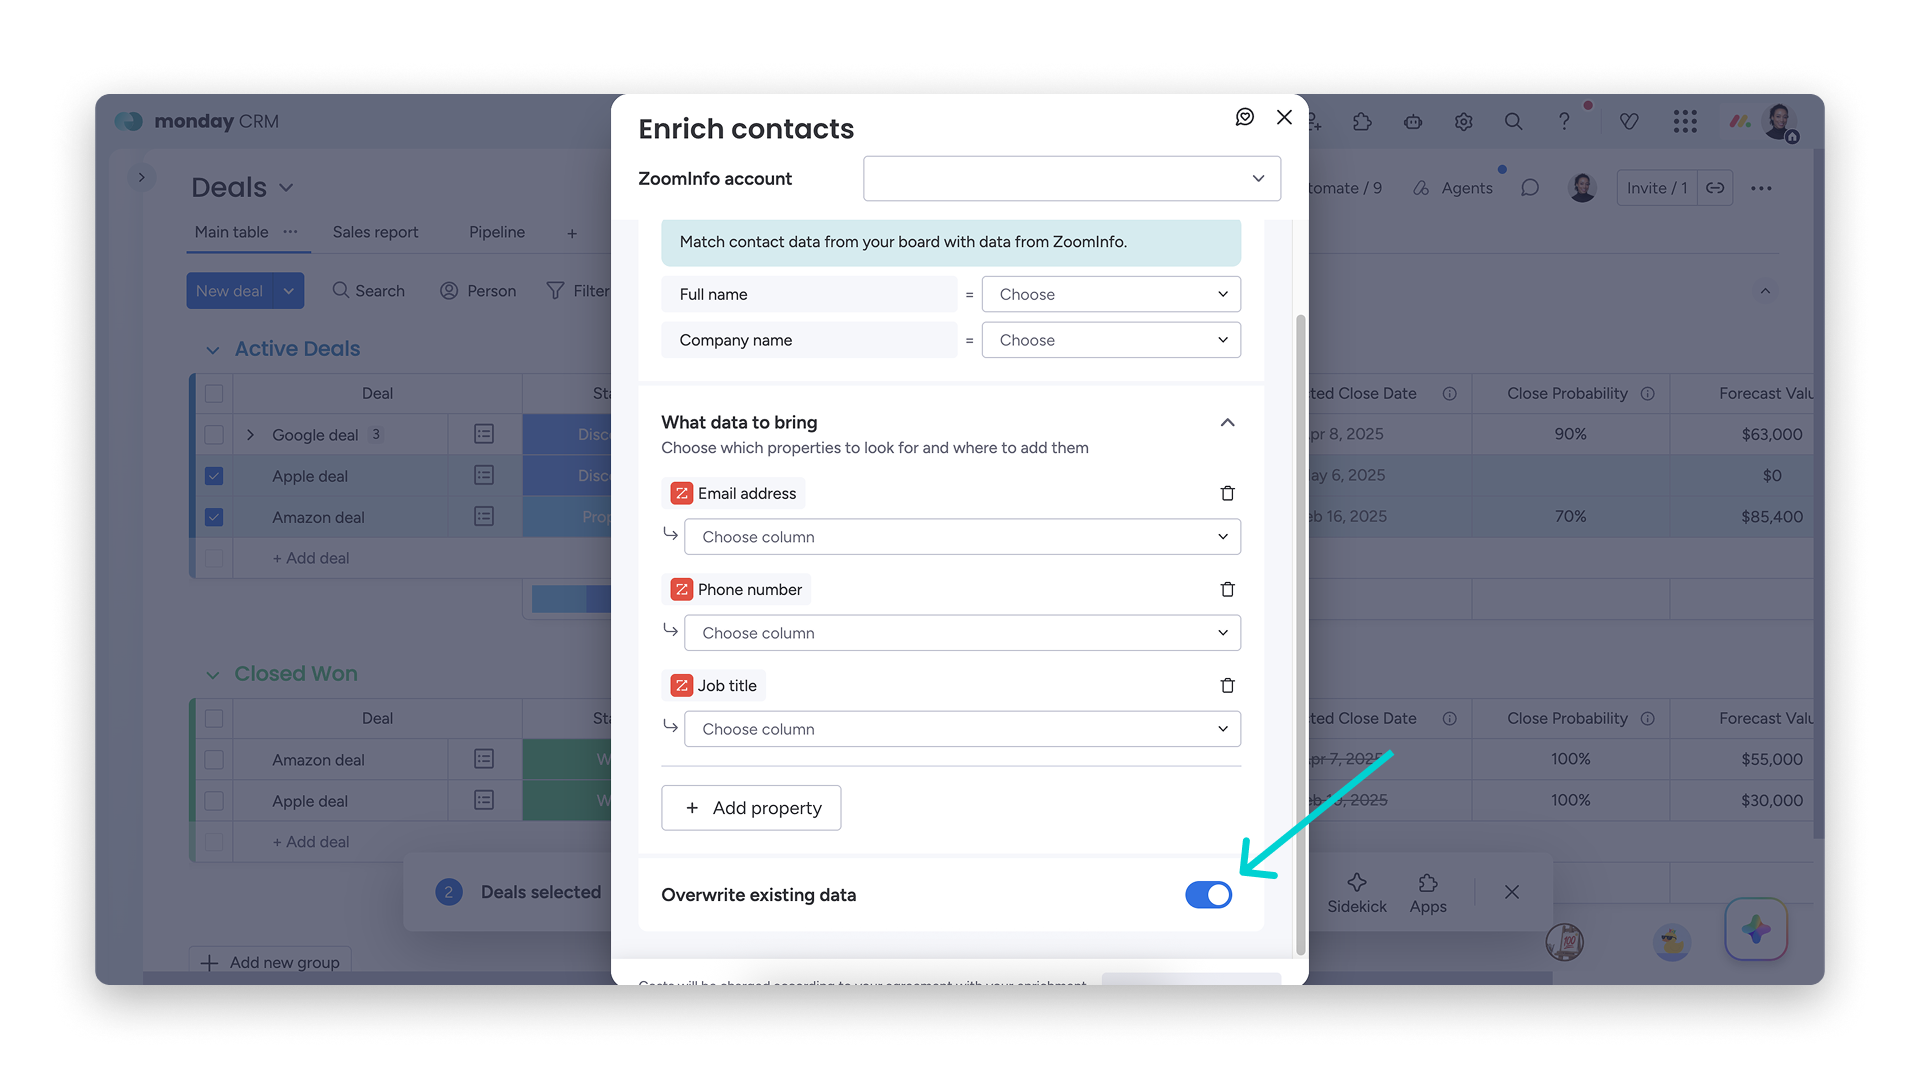1920x1080 pixels.
Task: Uncheck the Apple deal in Active Deals
Action: click(x=214, y=476)
